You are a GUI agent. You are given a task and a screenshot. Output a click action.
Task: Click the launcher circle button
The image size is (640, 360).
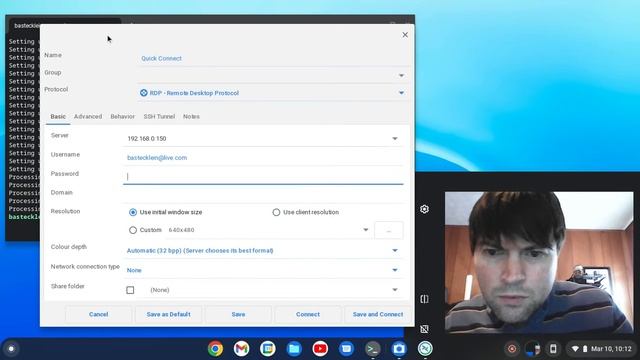11,349
